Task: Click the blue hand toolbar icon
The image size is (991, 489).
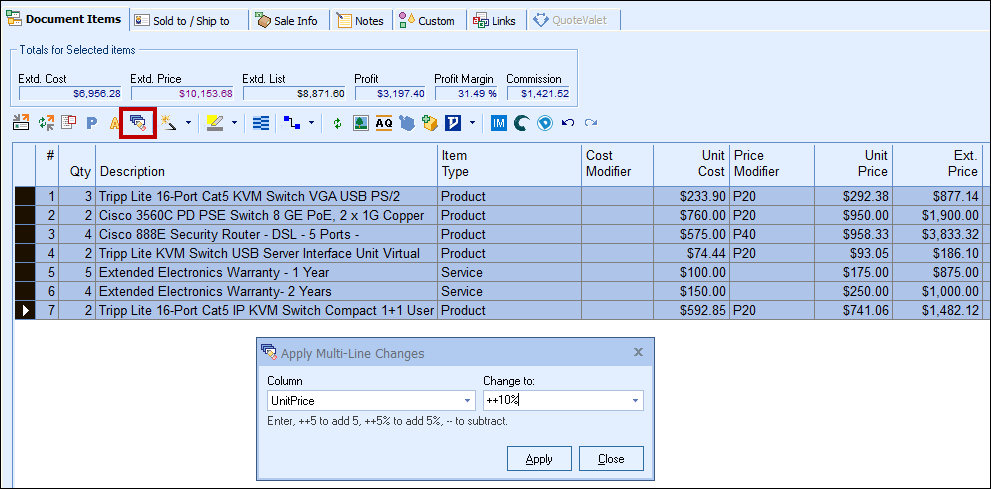Action: tap(406, 123)
